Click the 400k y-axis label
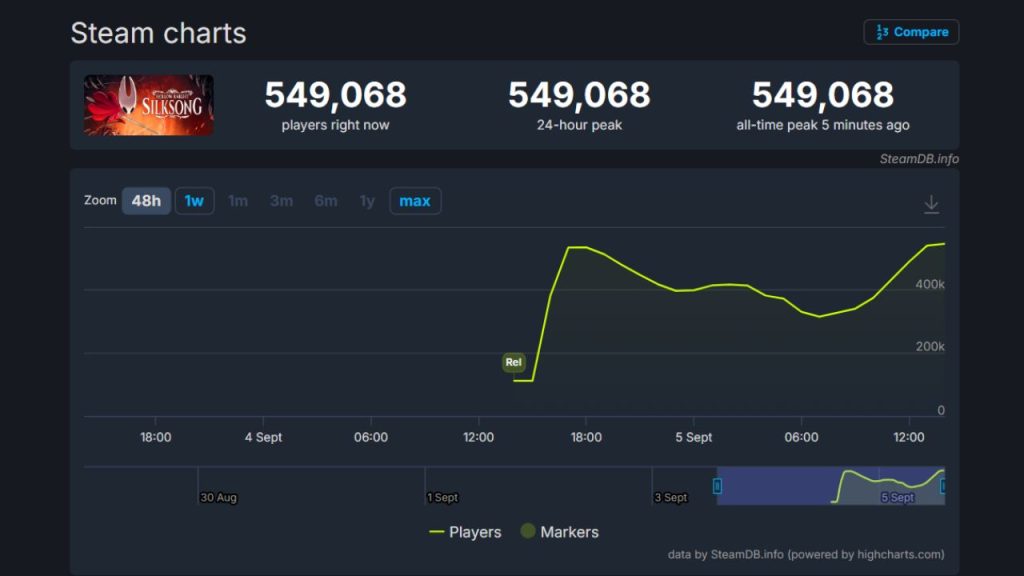The image size is (1024, 576). click(x=930, y=284)
